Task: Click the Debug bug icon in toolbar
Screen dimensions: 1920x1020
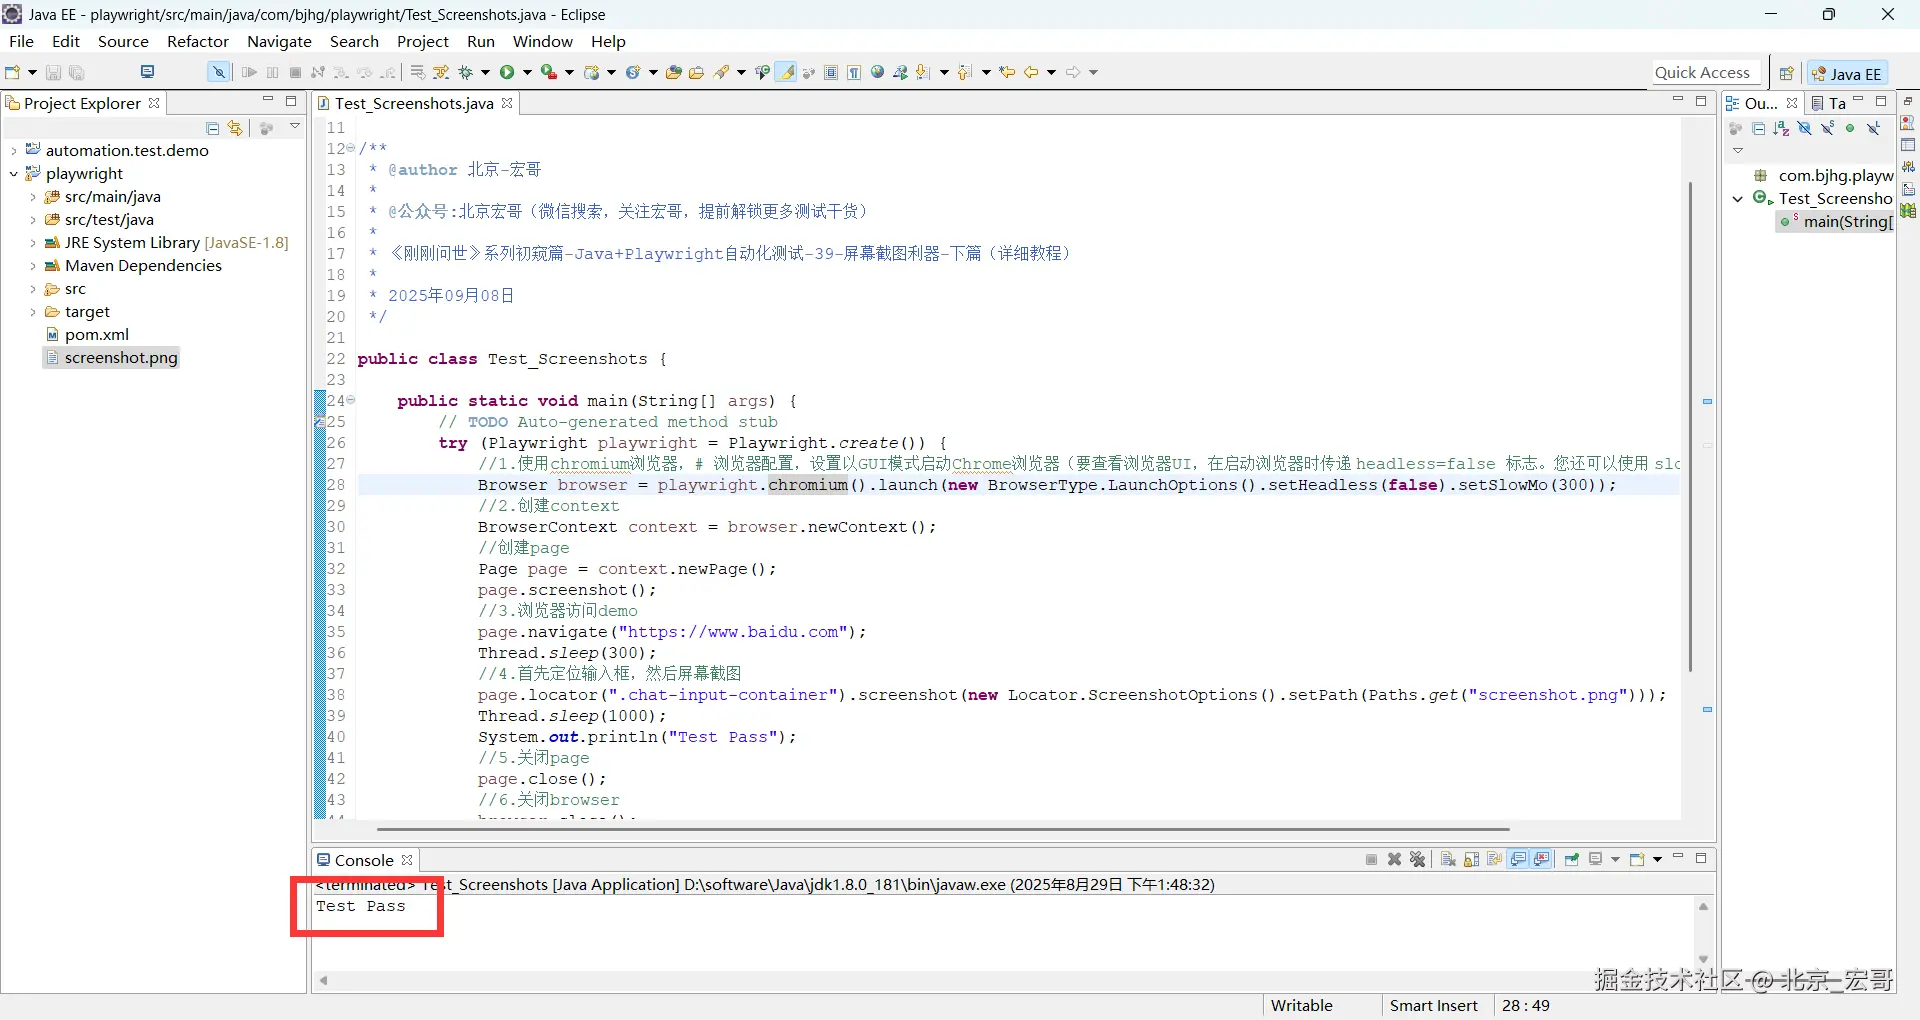Action: [465, 72]
